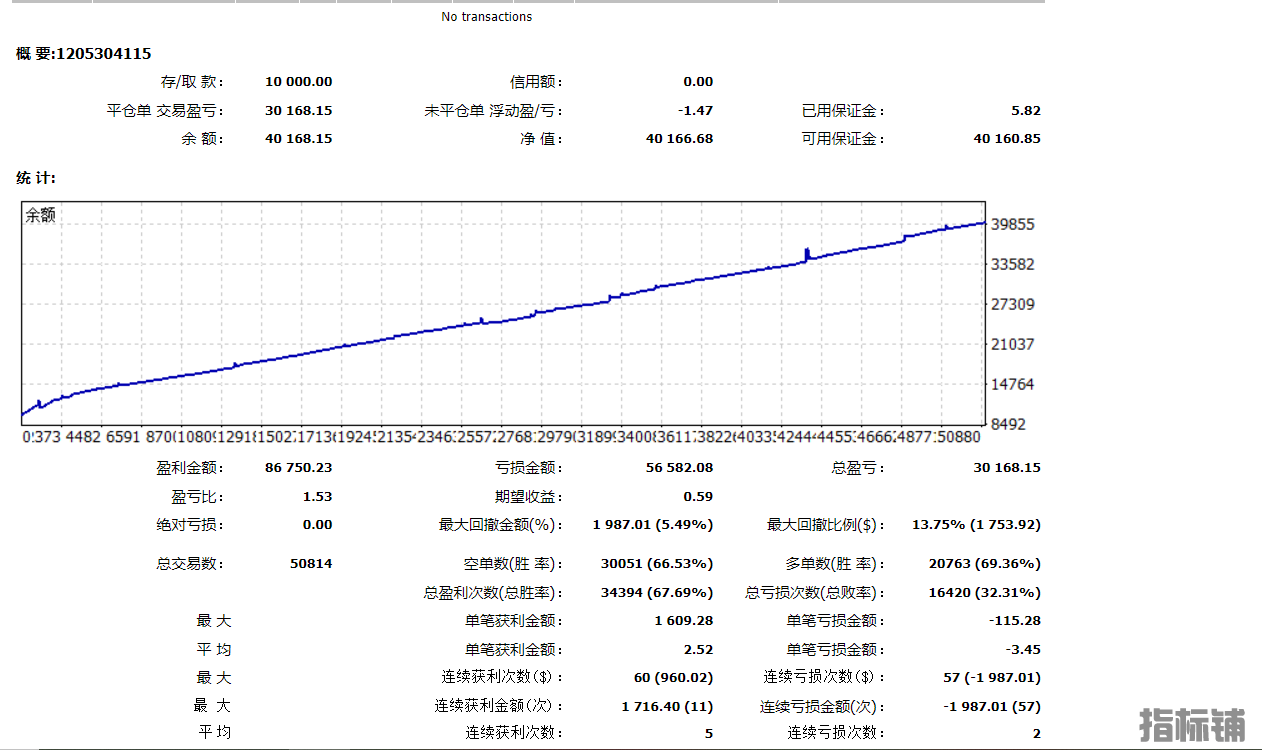
Task: Click the 余额 chart legend label
Action: (41, 215)
